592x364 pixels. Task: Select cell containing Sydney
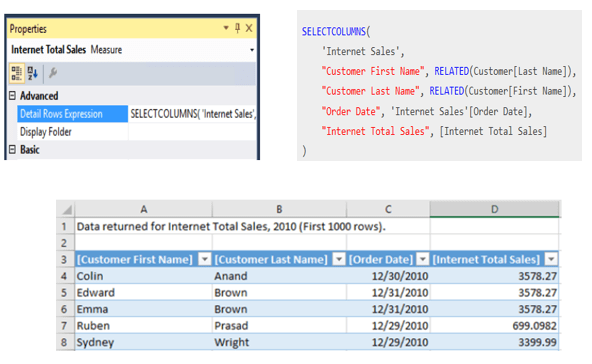tap(143, 342)
